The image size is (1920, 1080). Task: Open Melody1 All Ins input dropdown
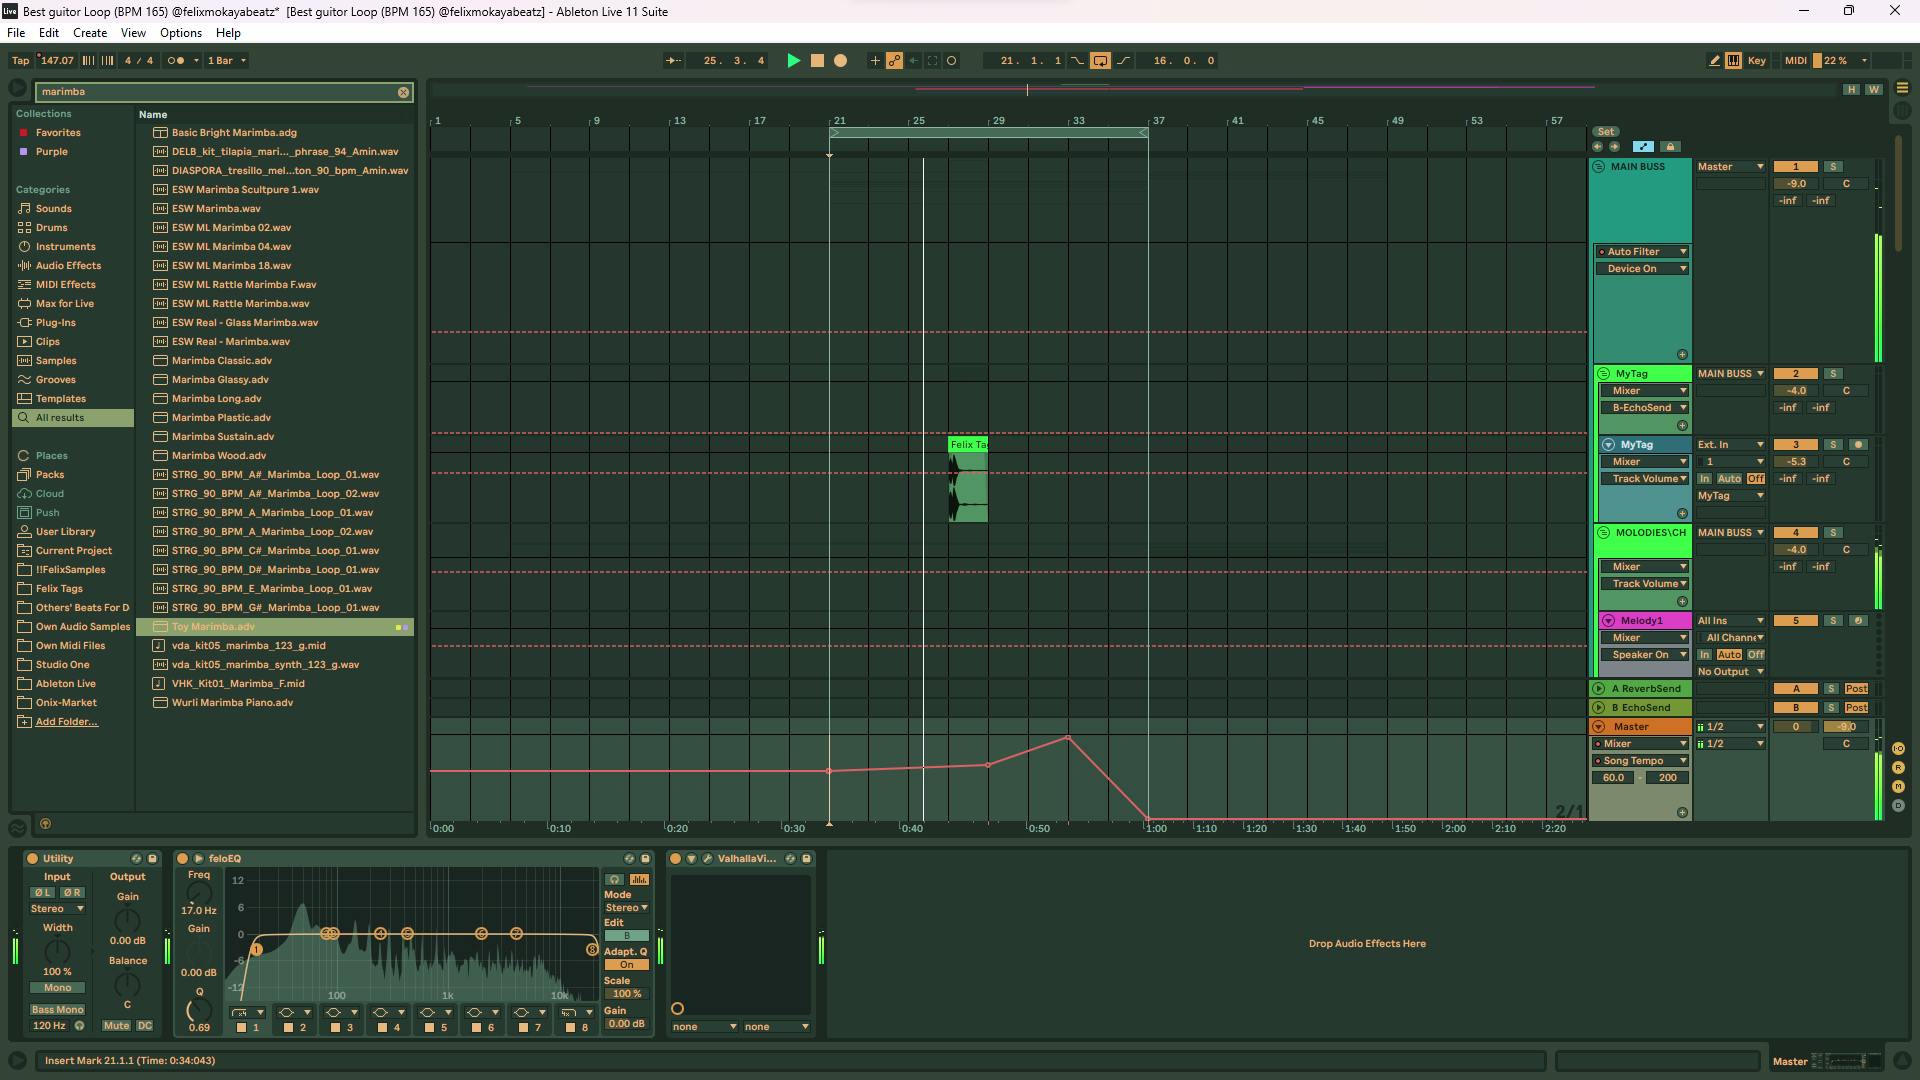click(x=1730, y=621)
